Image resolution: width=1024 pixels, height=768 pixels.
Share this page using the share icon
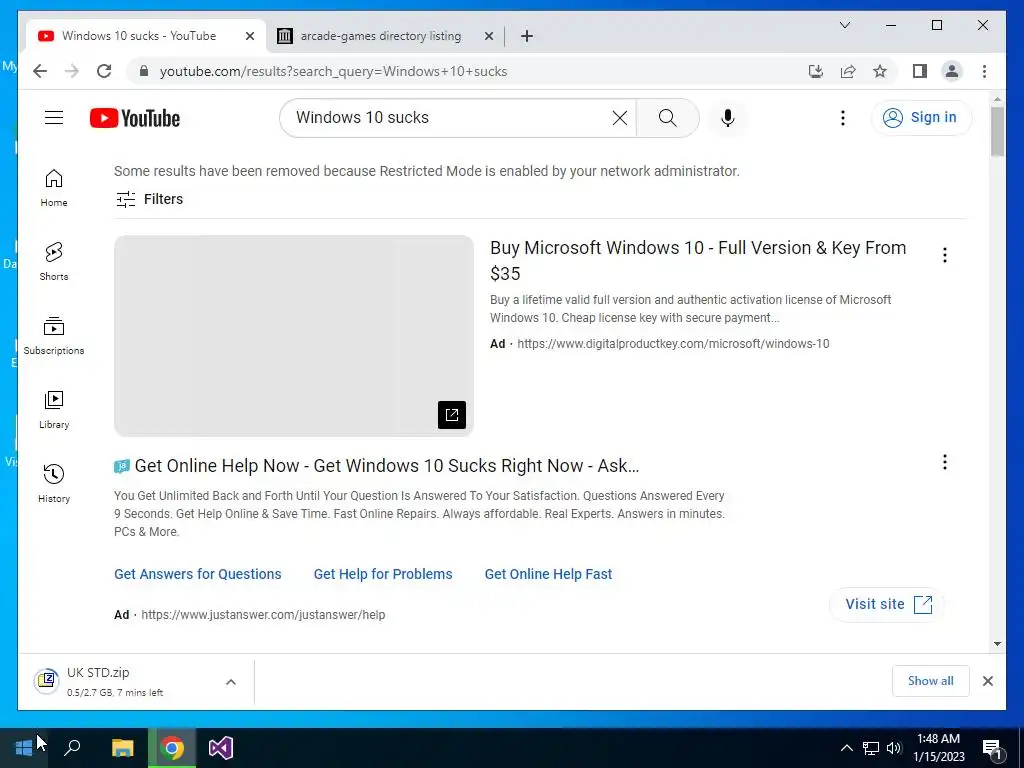point(848,71)
